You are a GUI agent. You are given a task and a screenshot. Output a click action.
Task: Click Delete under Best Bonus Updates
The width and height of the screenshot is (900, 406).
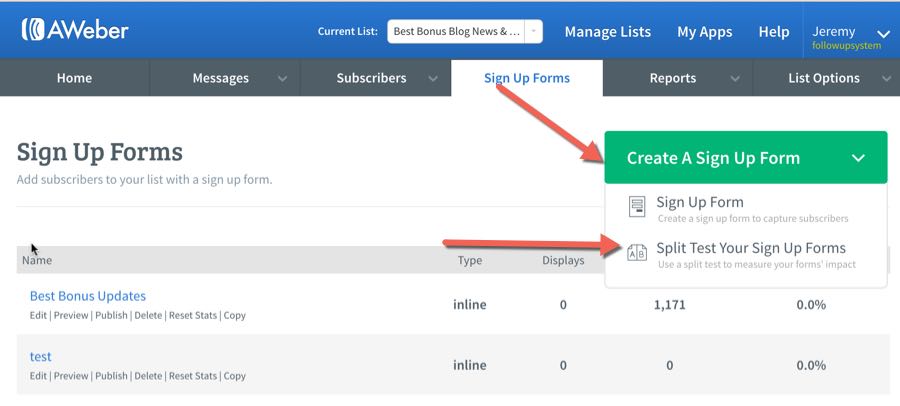point(148,315)
